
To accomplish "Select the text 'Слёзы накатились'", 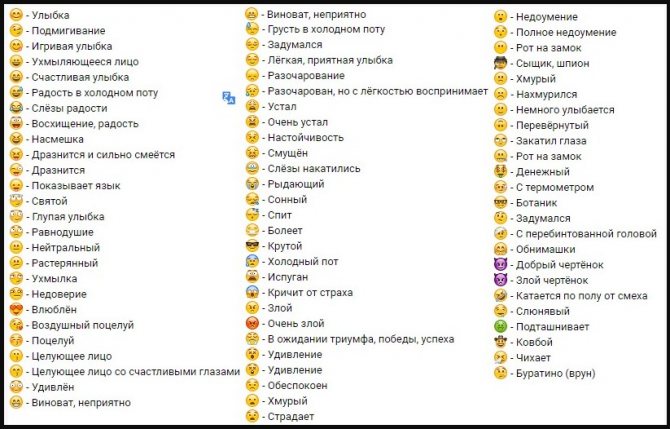I will [x=314, y=169].
